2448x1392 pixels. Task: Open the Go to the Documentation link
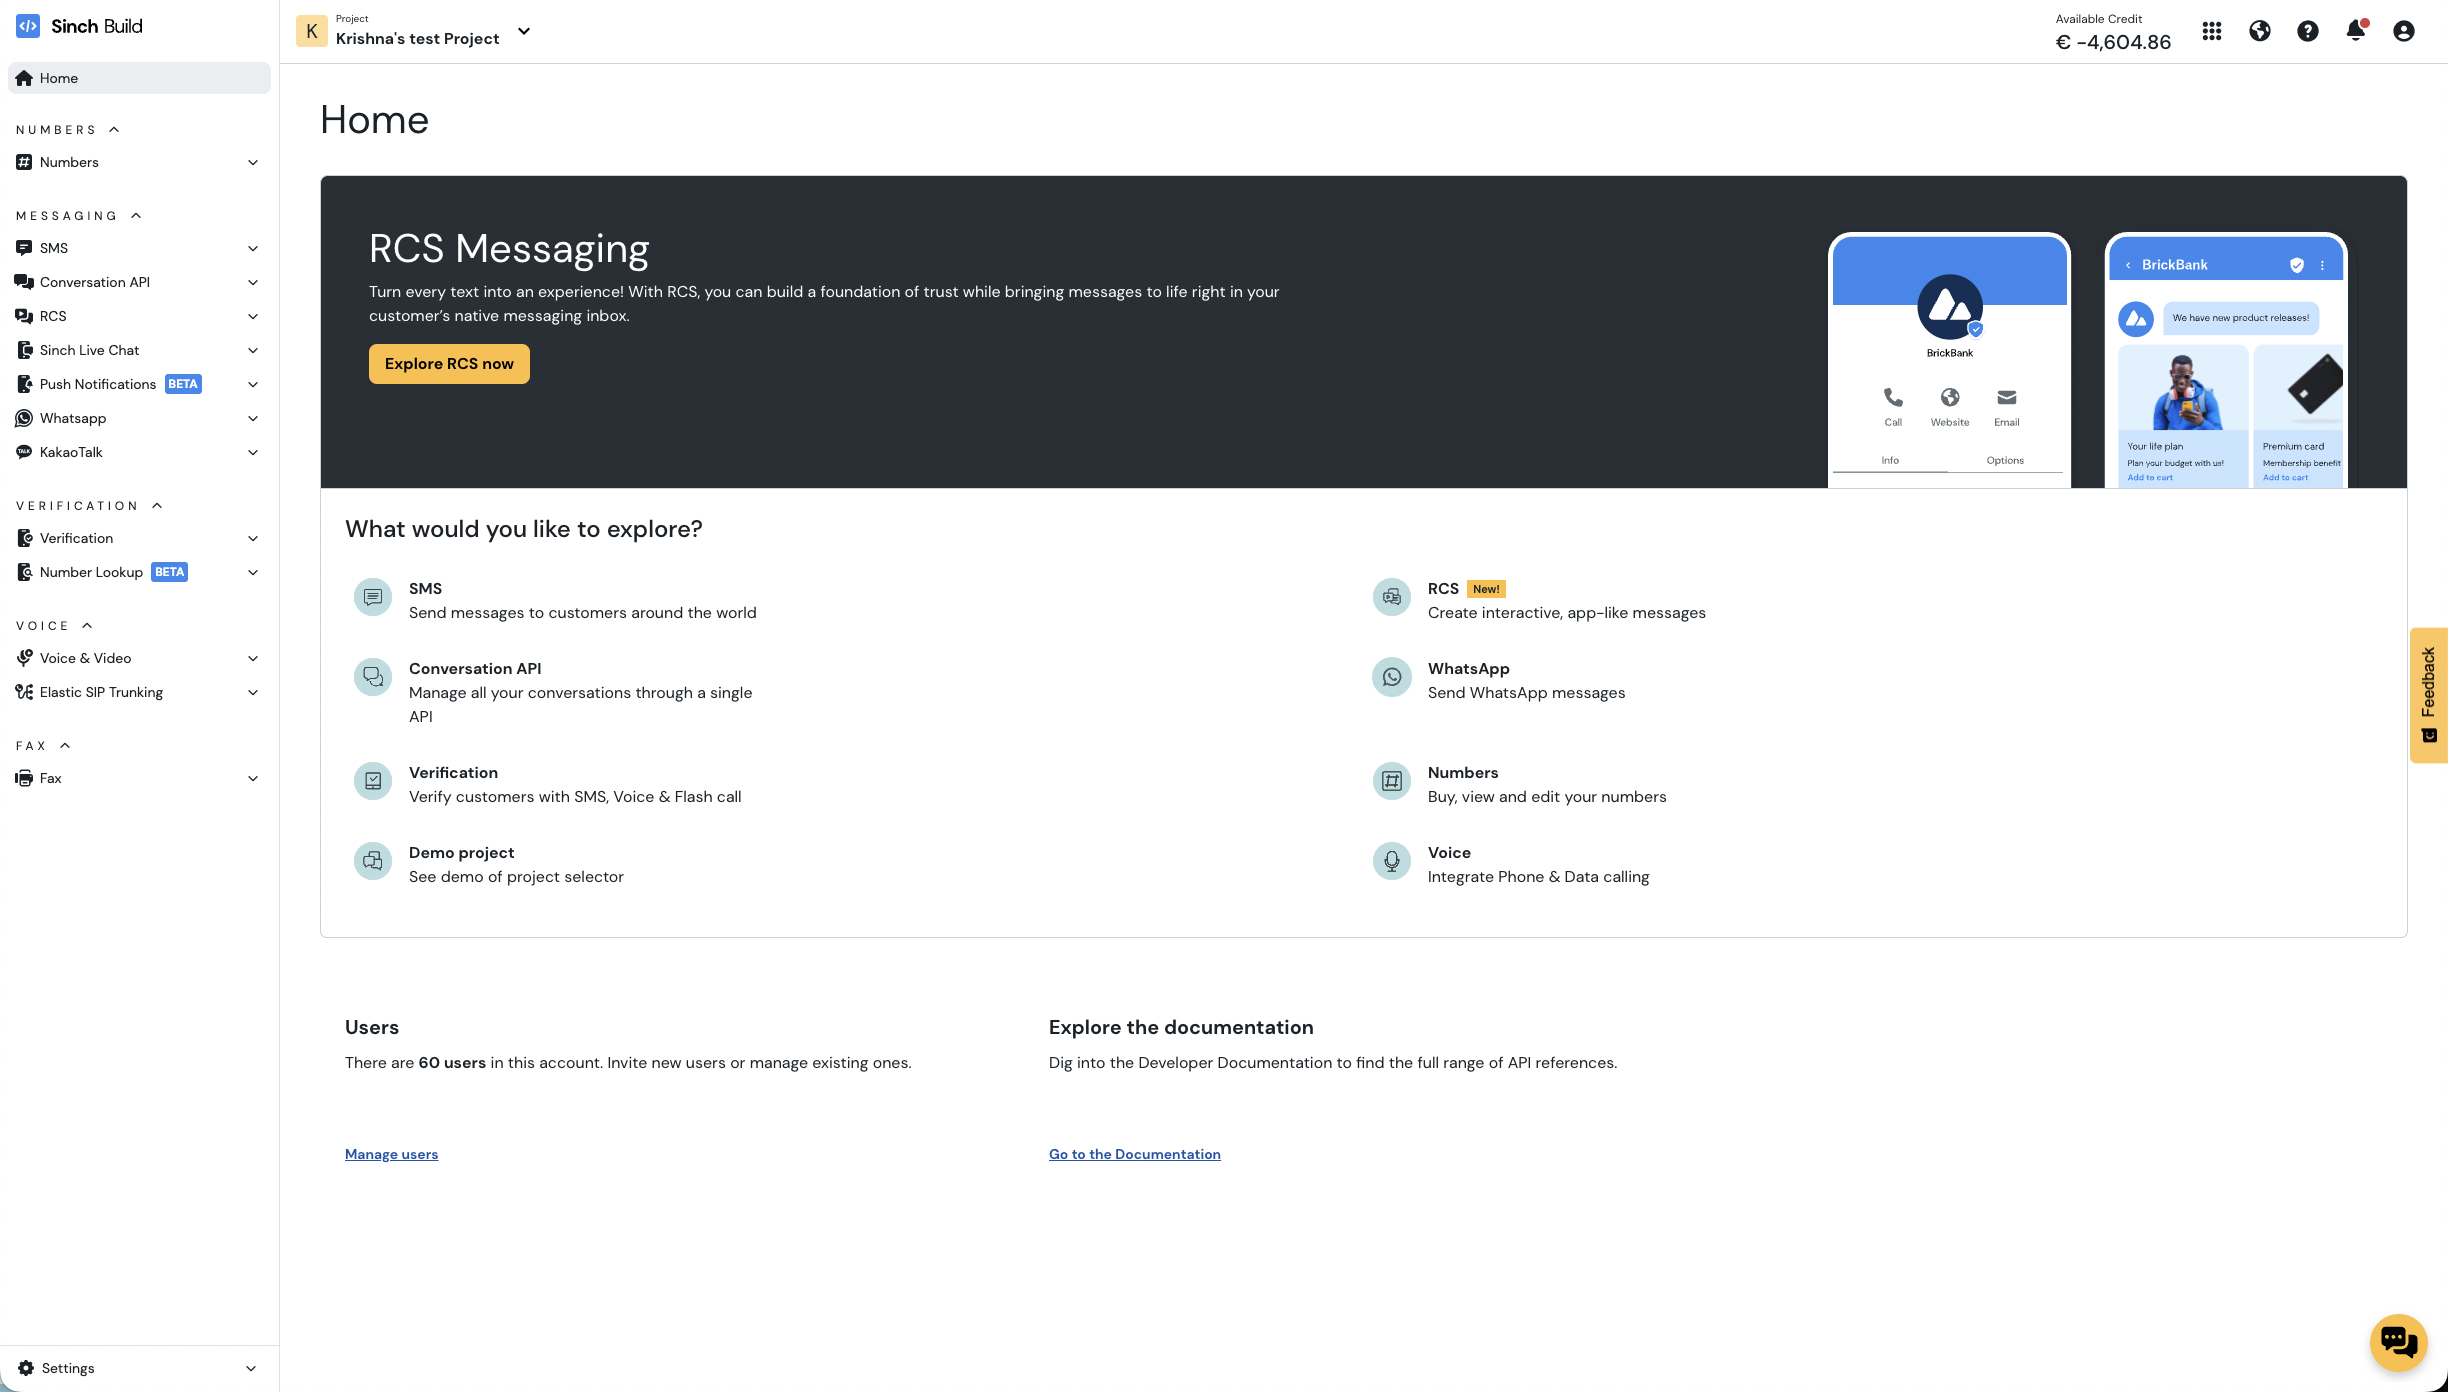tap(1134, 1154)
